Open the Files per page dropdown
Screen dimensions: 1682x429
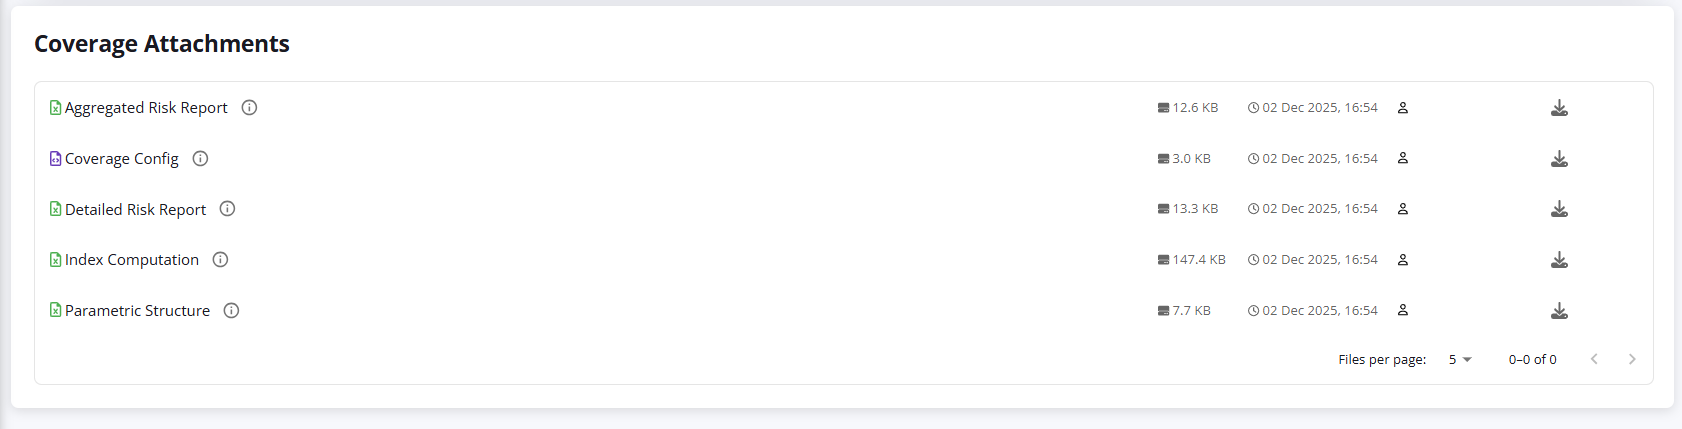point(1460,360)
